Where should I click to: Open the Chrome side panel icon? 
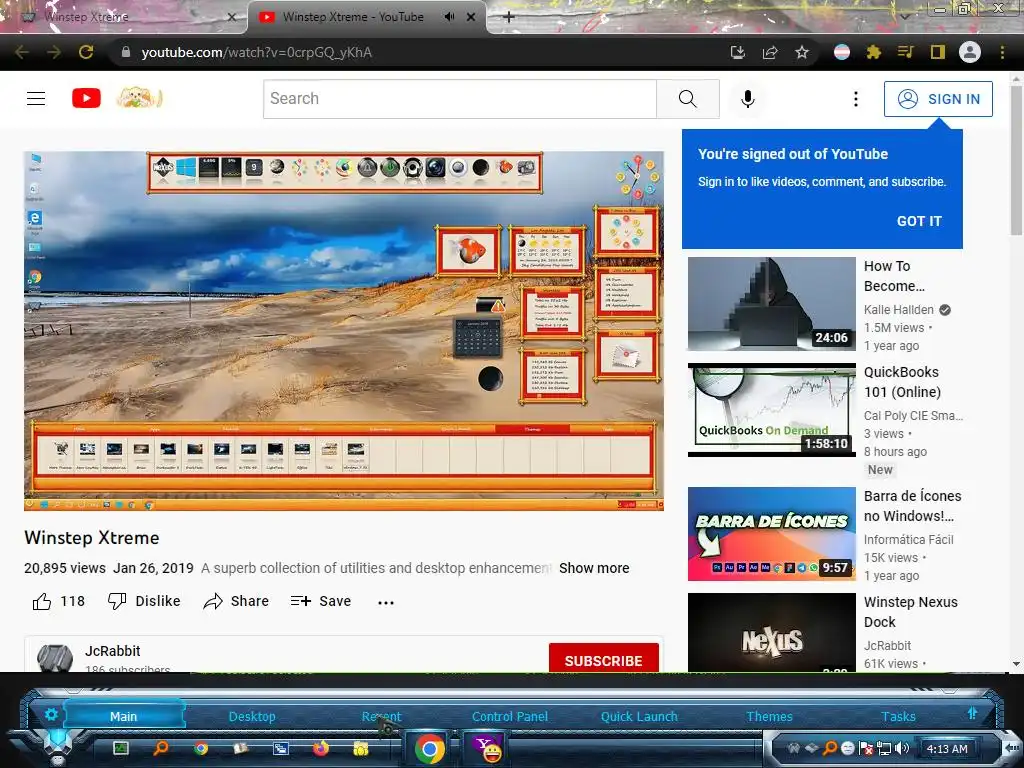click(938, 52)
